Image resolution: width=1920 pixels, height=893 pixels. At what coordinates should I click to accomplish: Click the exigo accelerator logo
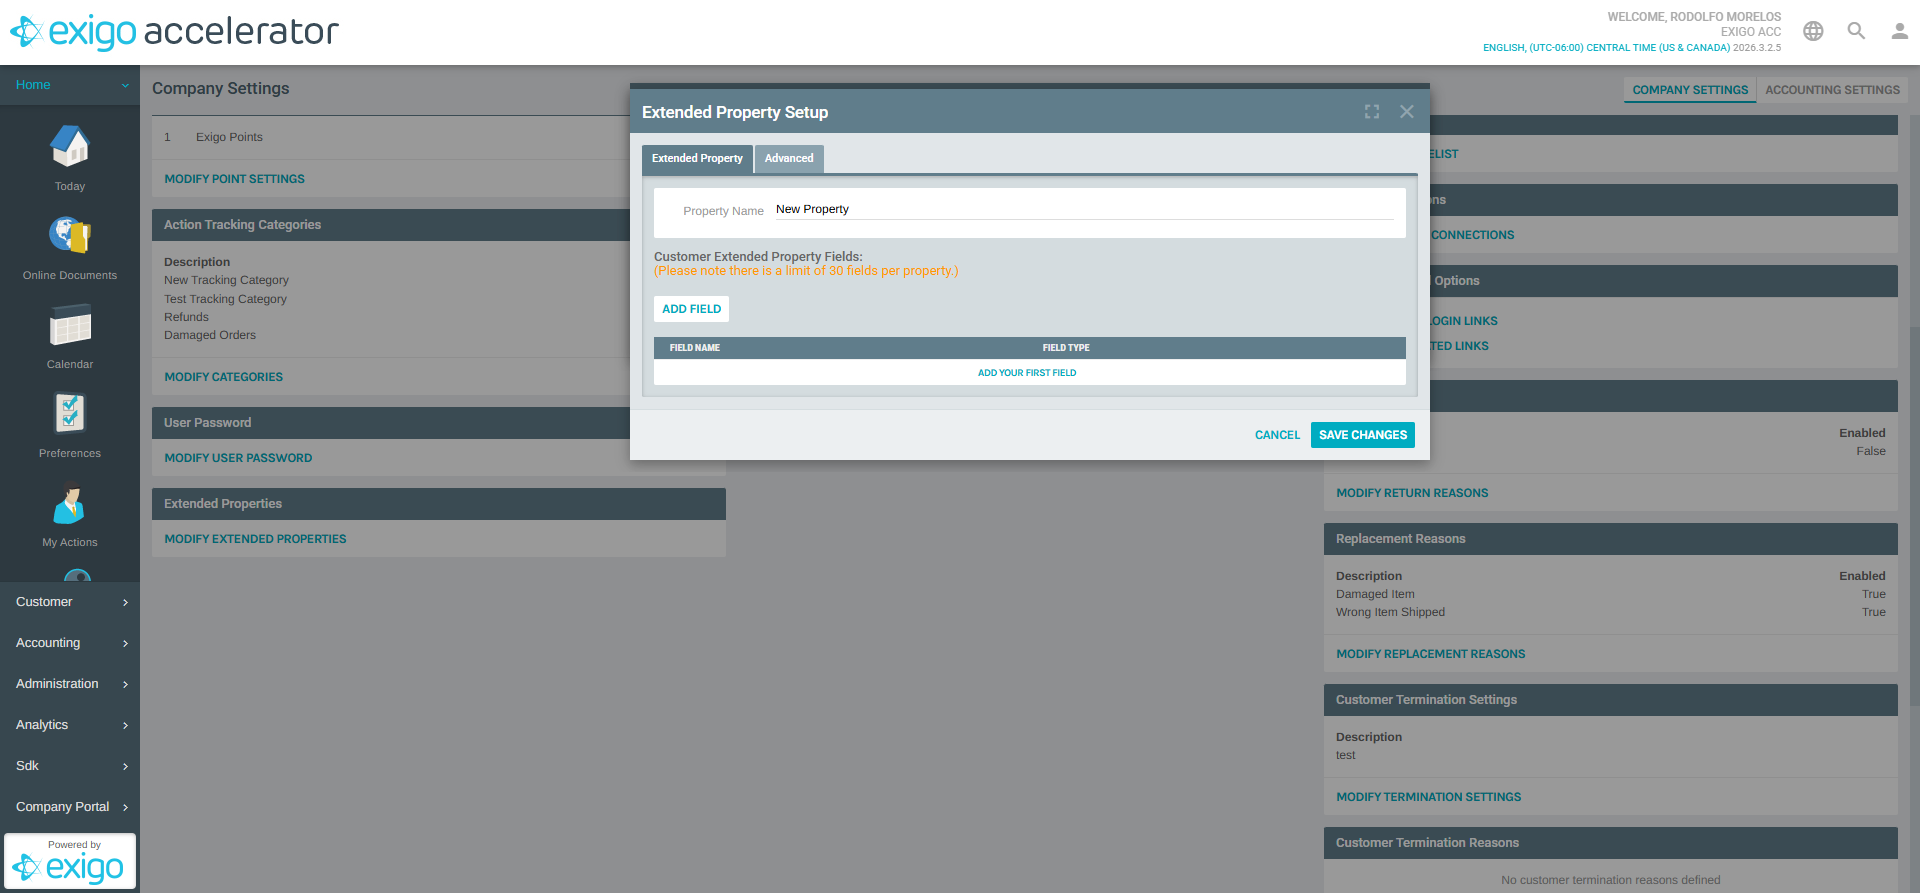click(175, 32)
